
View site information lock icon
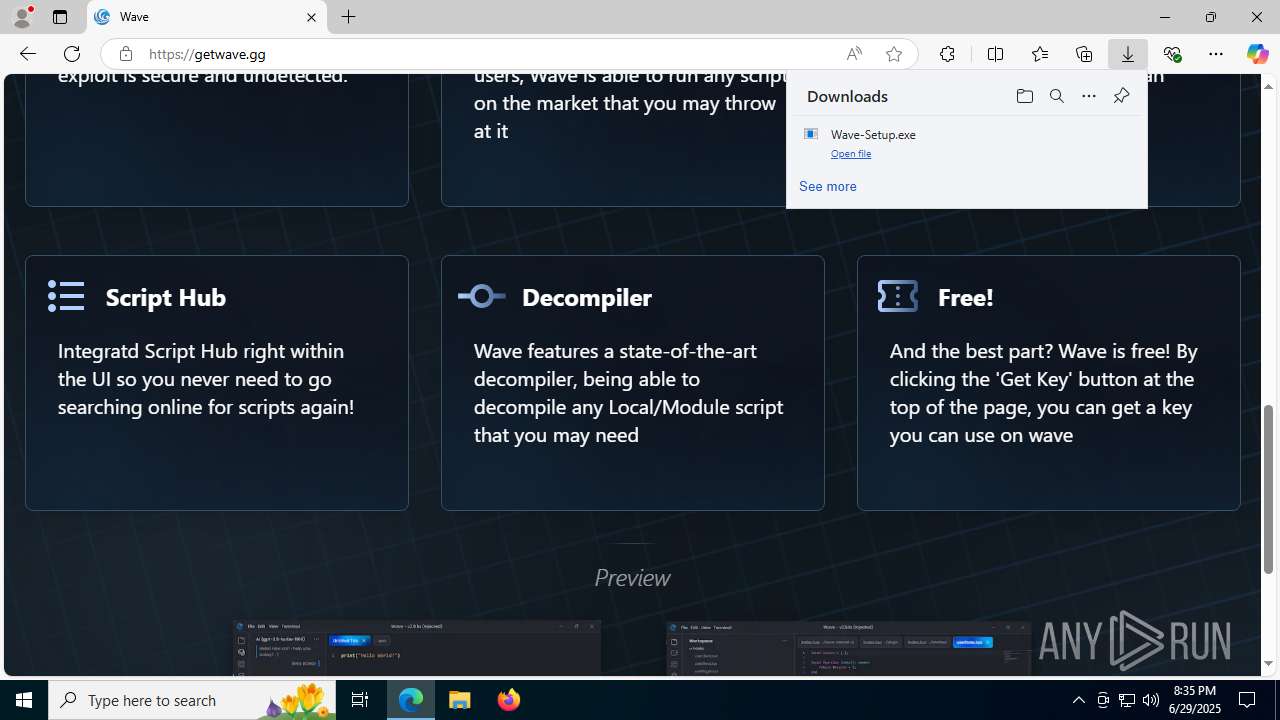click(x=125, y=54)
